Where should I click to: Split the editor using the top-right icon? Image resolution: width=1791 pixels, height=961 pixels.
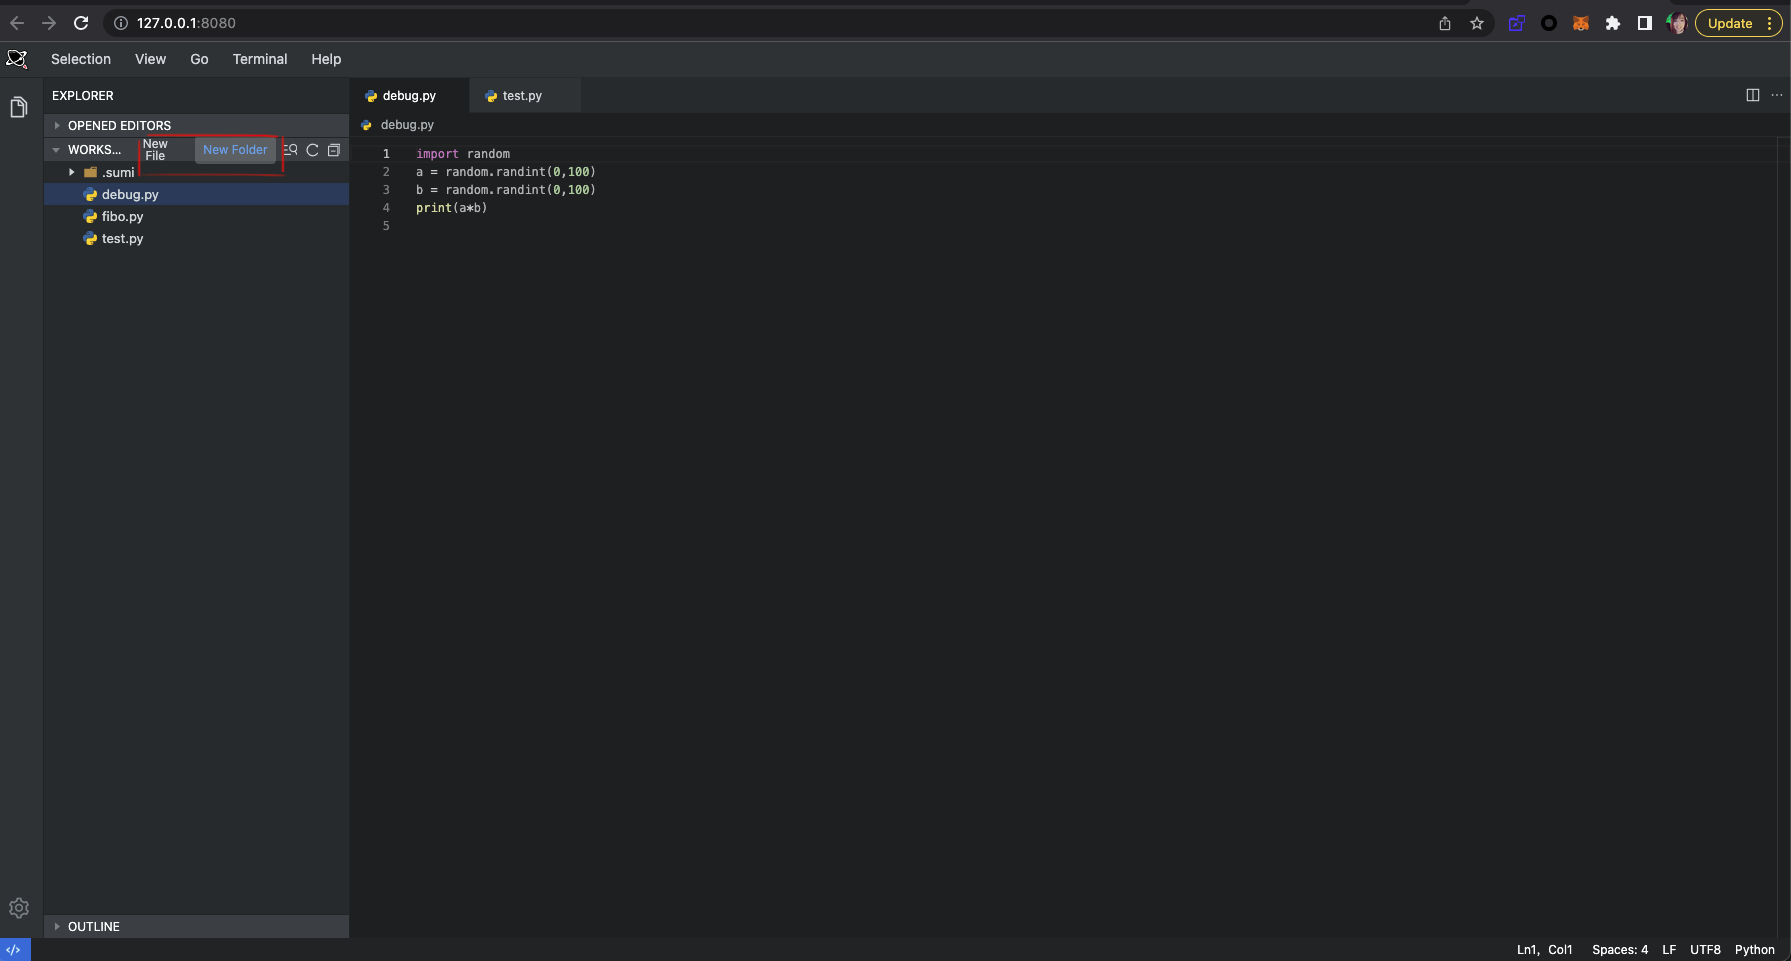coord(1753,95)
